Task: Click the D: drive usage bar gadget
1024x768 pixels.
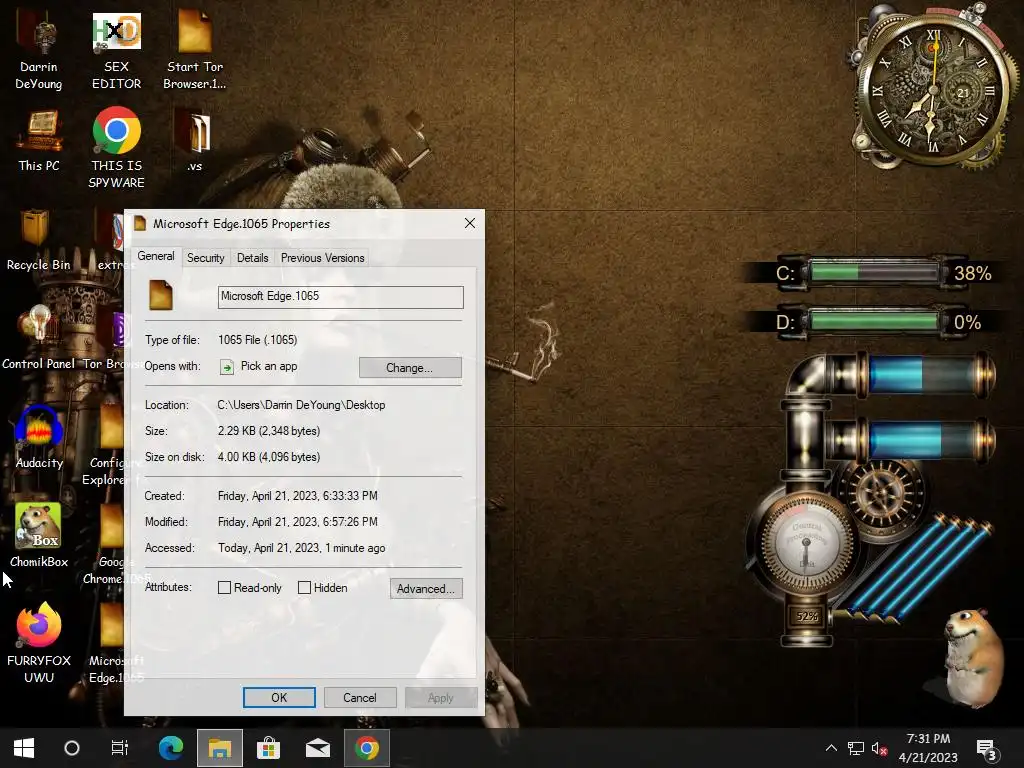Action: [872, 322]
